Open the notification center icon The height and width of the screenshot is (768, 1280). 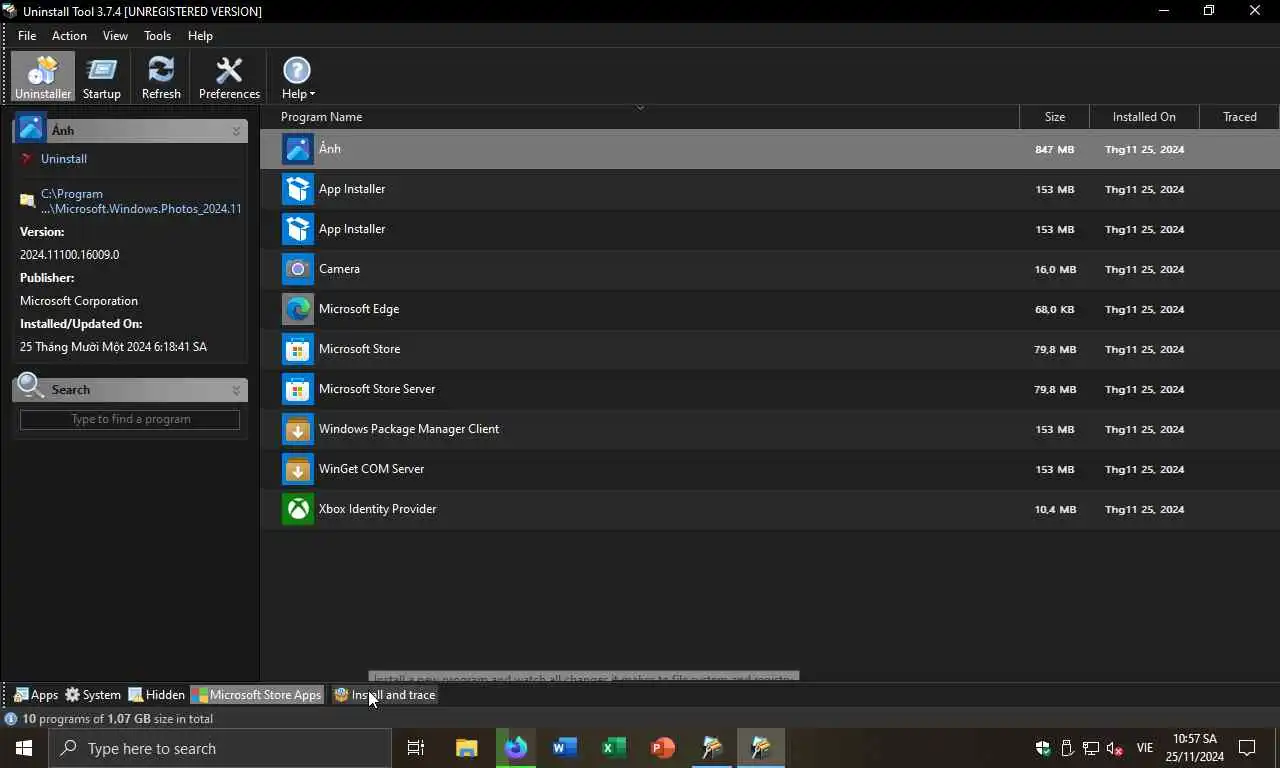click(1247, 748)
